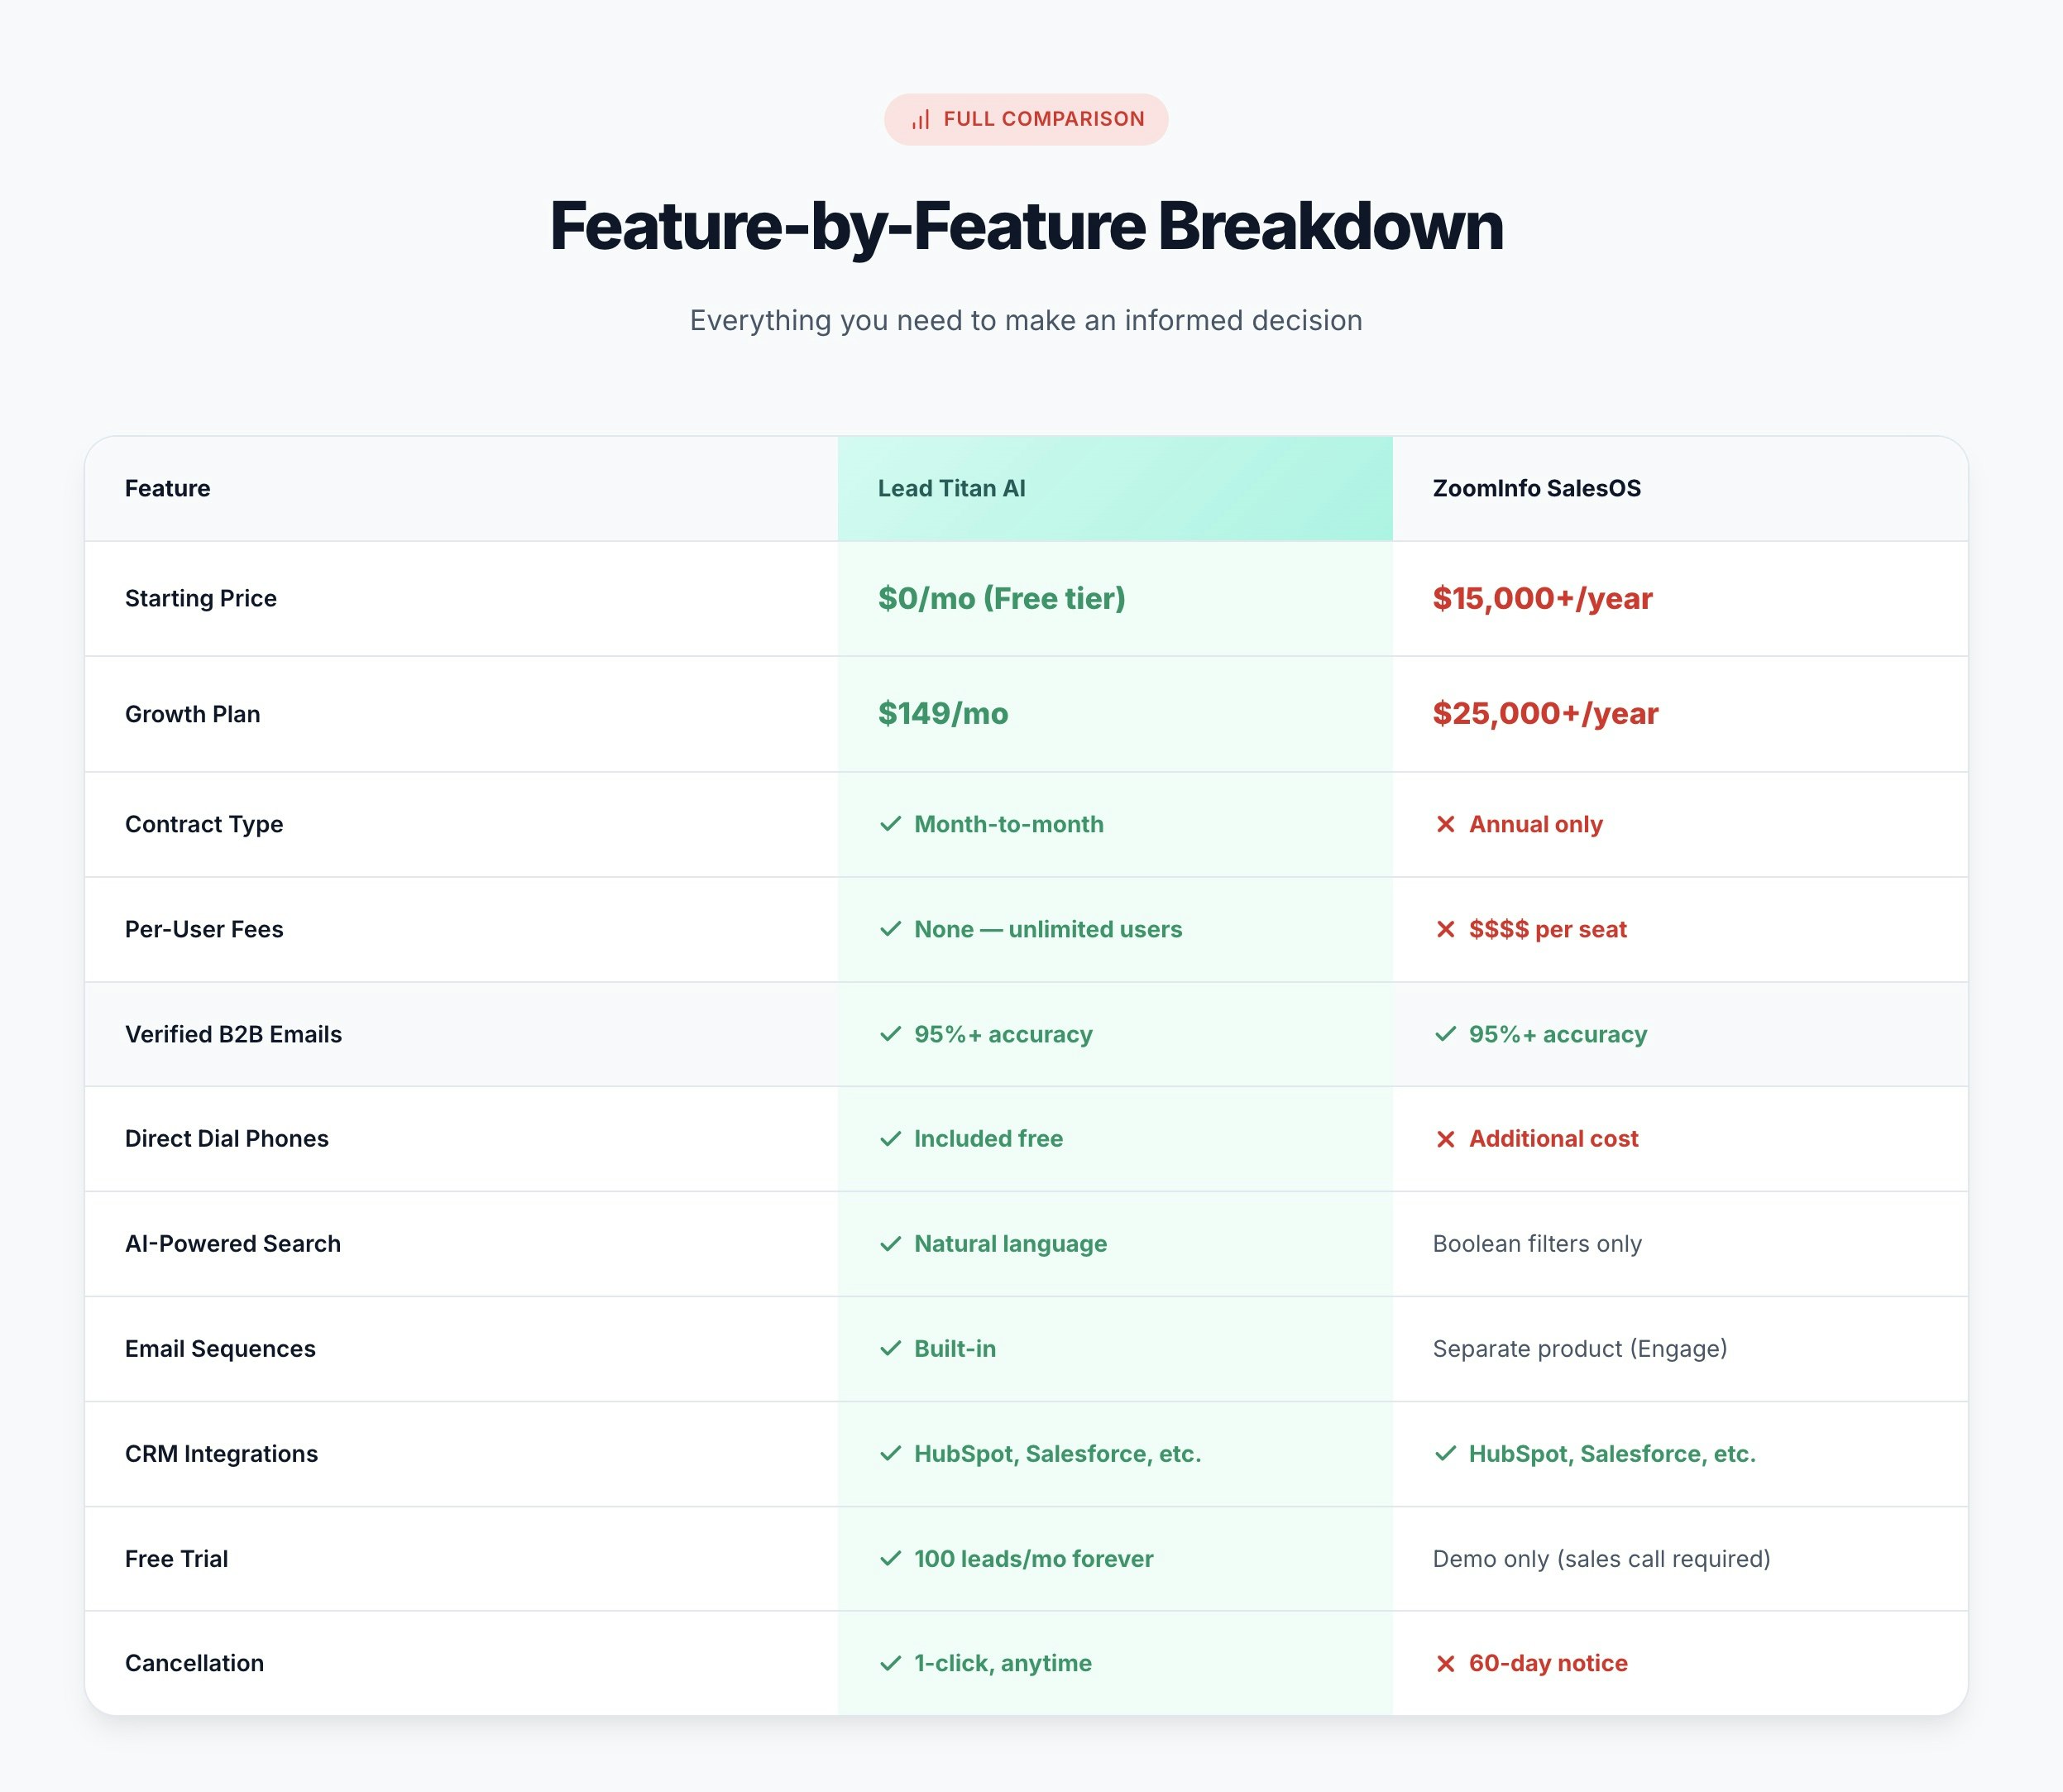Click checkmark beside Natural language
The image size is (2063, 1792).
890,1244
